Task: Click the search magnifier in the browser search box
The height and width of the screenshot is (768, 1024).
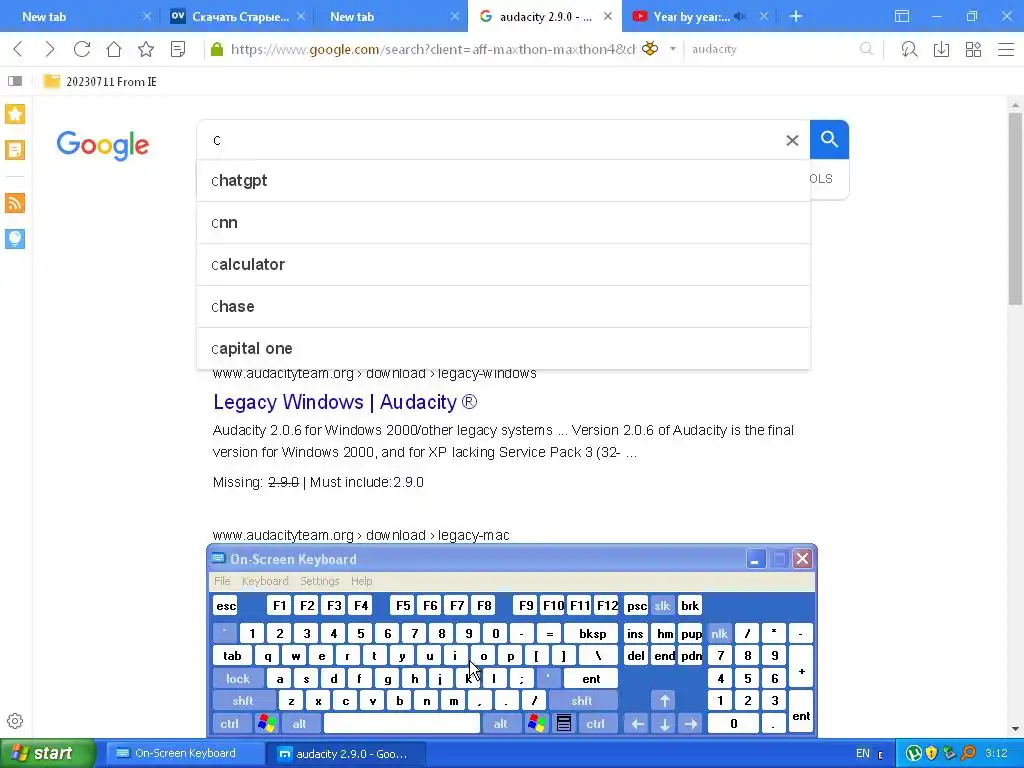Action: coord(867,49)
